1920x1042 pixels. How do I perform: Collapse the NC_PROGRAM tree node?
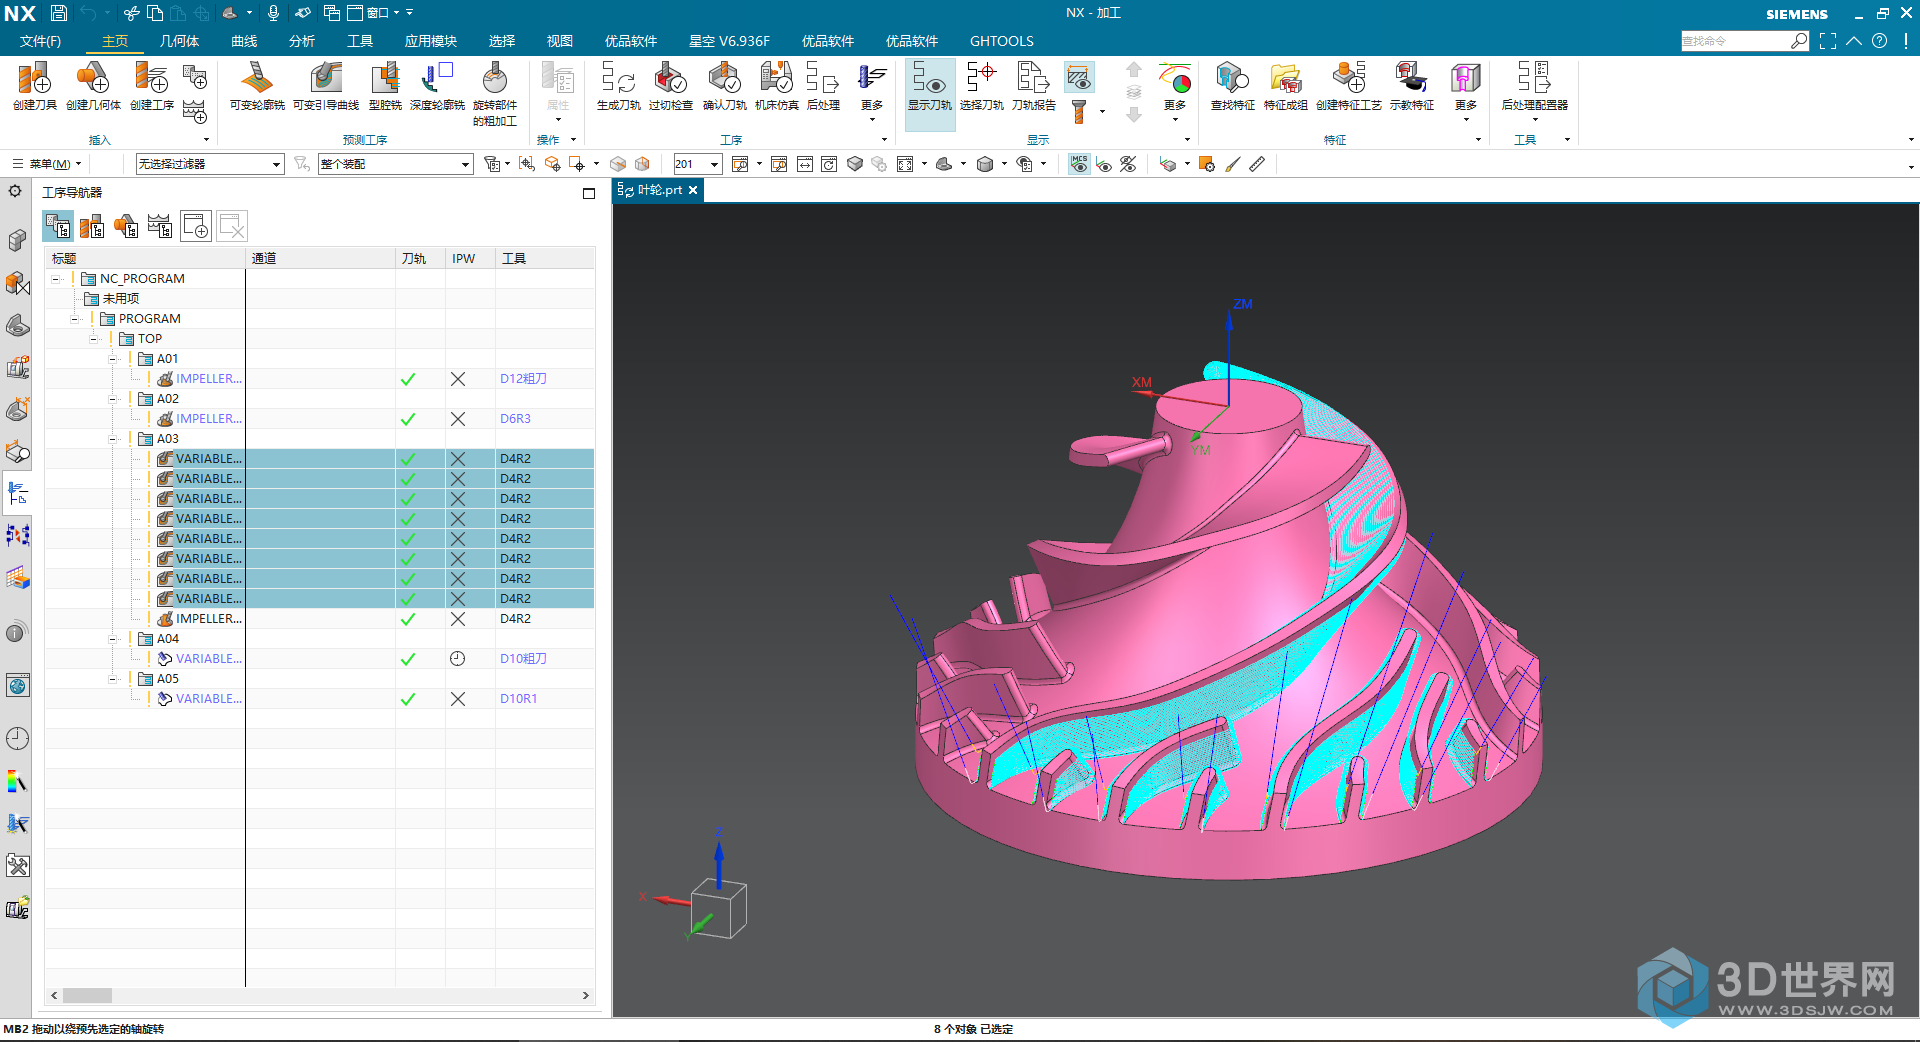(x=57, y=279)
